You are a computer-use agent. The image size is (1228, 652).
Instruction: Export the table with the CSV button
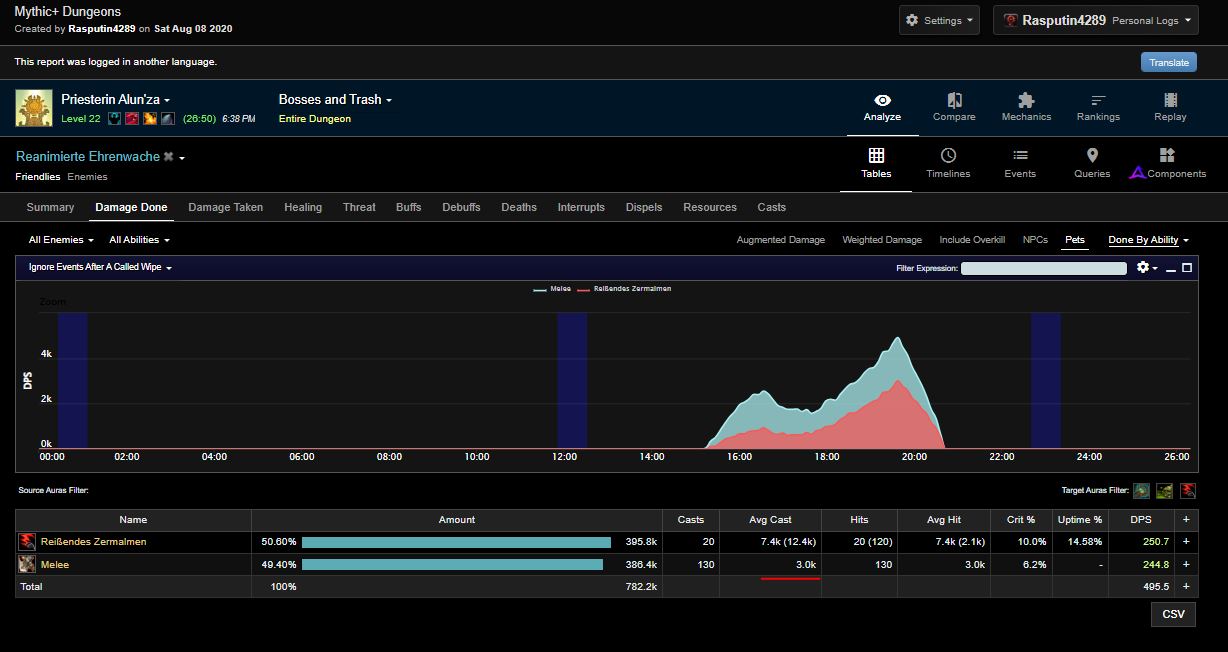[1173, 614]
